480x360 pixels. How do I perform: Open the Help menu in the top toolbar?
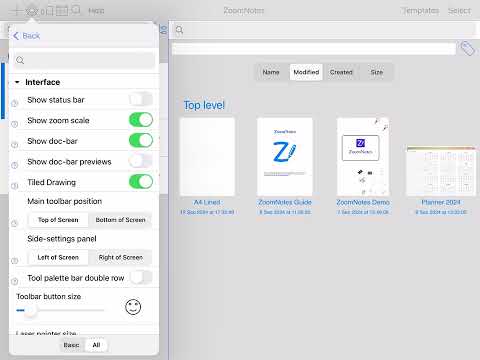pyautogui.click(x=96, y=11)
